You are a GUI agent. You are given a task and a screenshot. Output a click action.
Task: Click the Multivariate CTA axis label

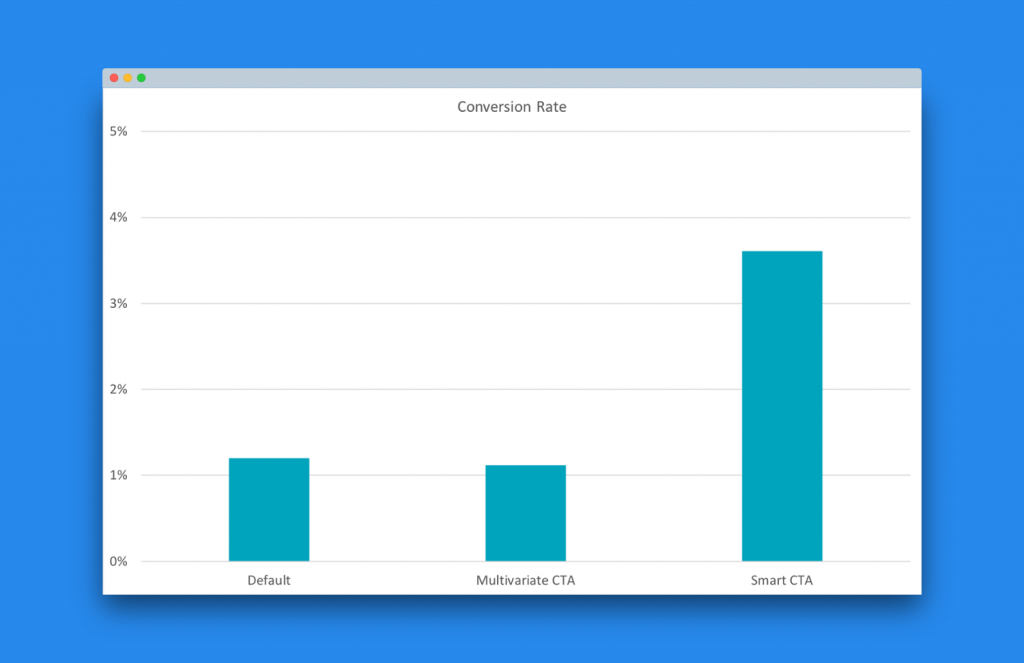point(525,580)
